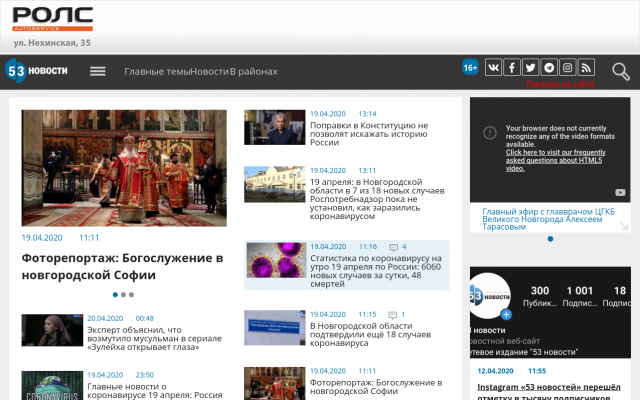Click the РОЛС autoservice banner logo
Screen dimensions: 640x400
[x=53, y=19]
